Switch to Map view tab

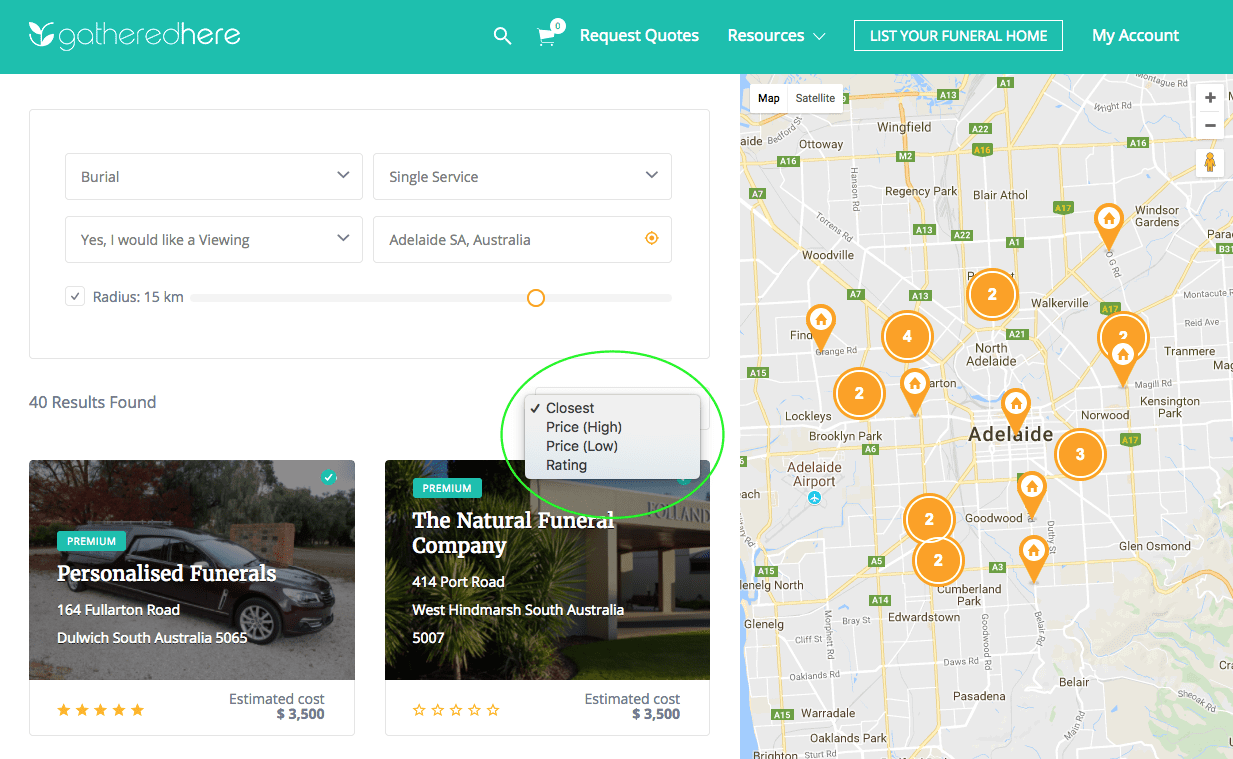click(x=769, y=98)
